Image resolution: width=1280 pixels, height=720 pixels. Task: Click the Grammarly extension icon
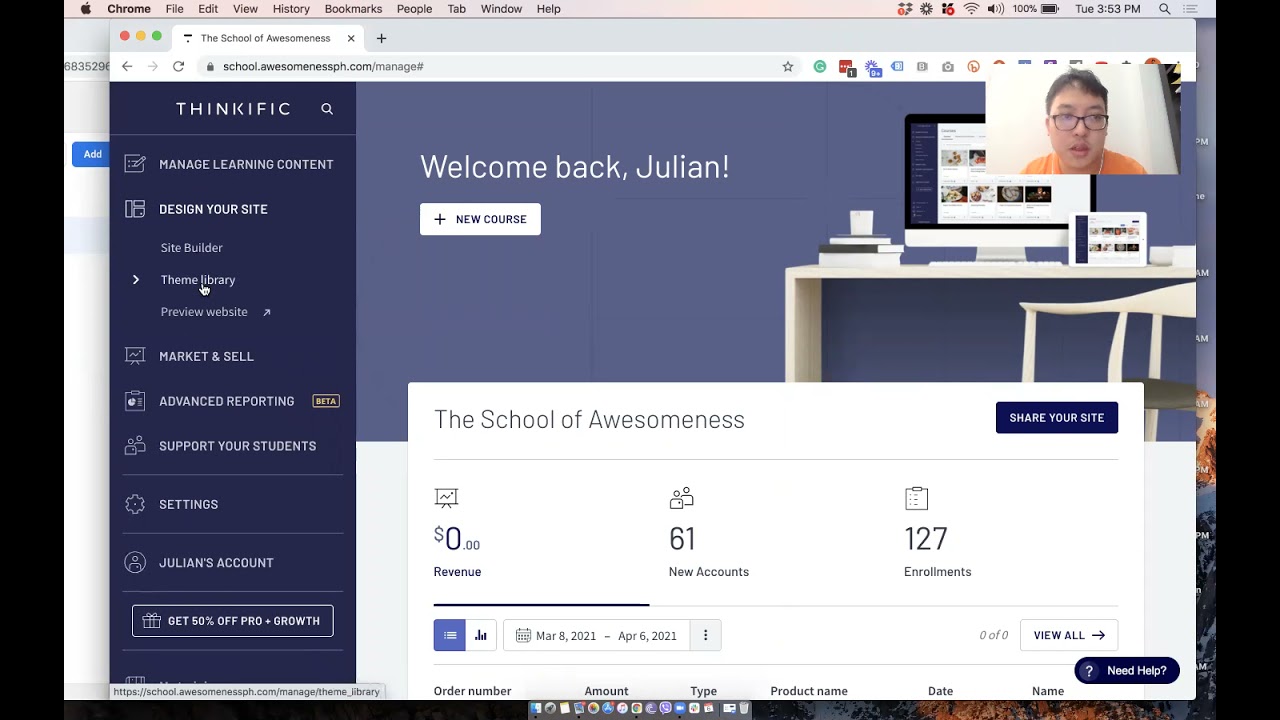(820, 66)
